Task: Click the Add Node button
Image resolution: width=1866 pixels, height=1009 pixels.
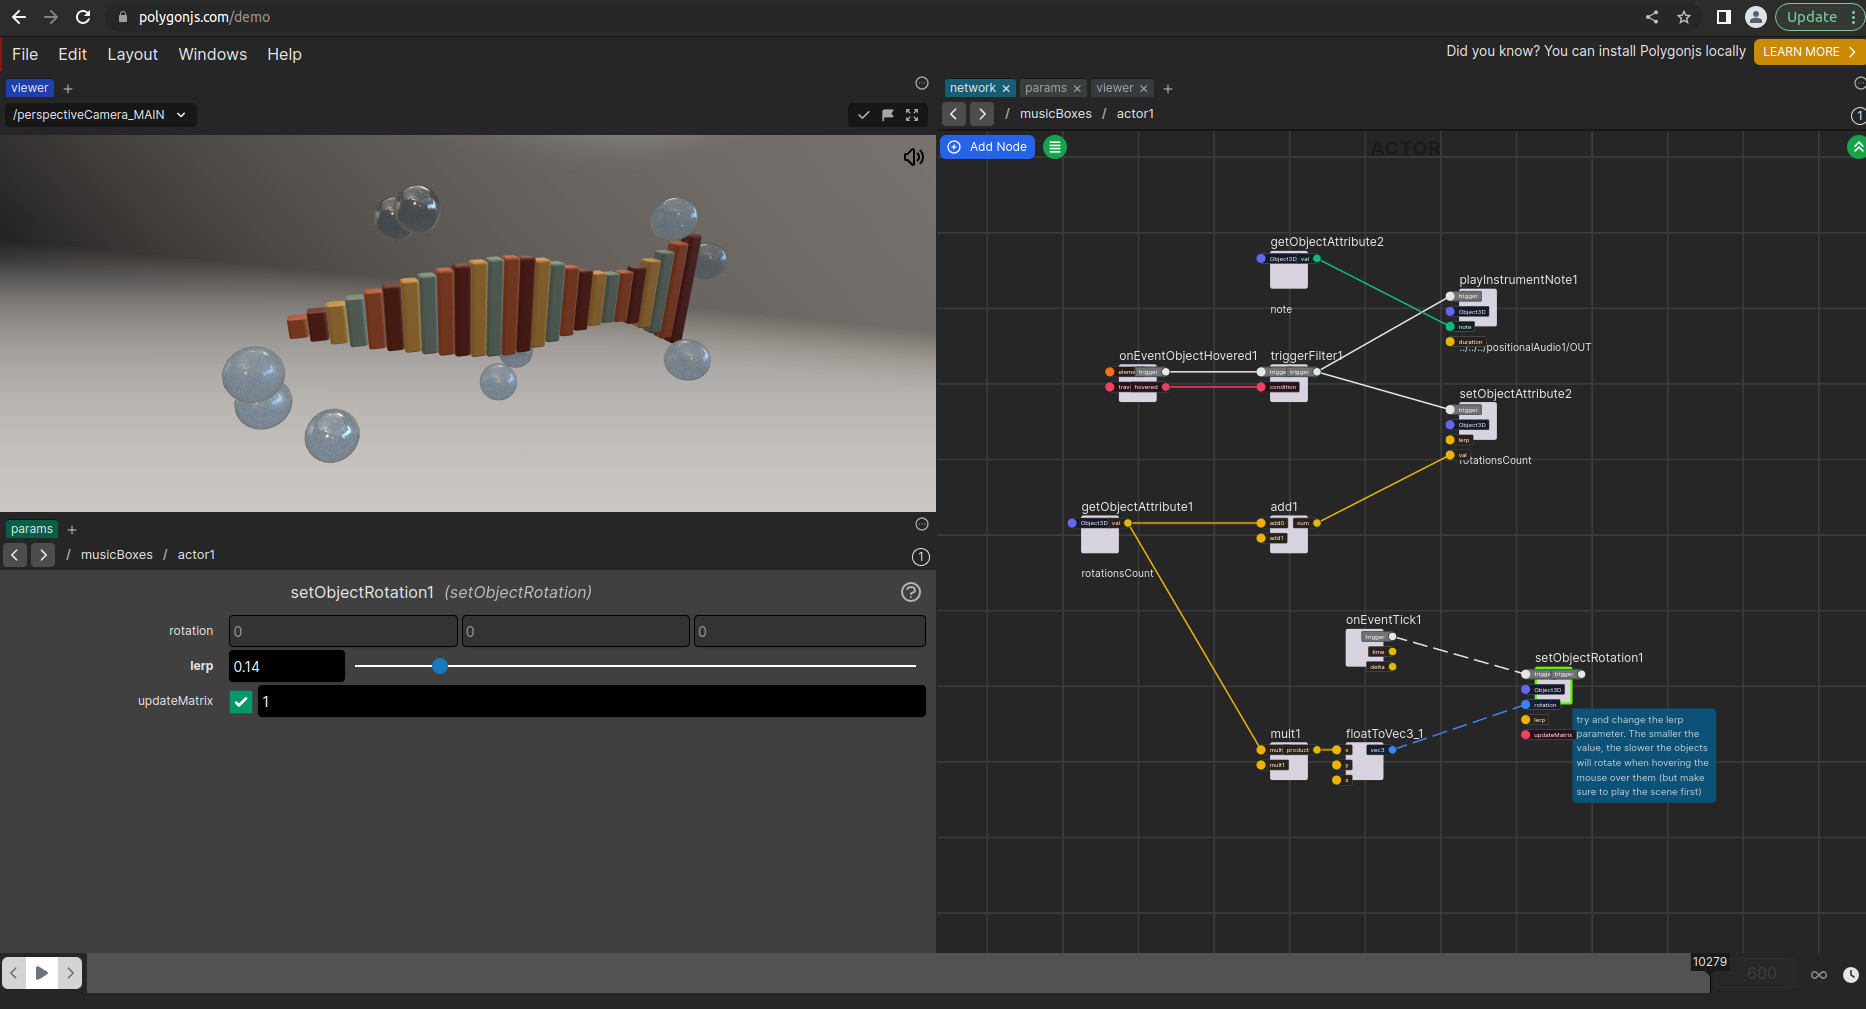Action: 987,147
